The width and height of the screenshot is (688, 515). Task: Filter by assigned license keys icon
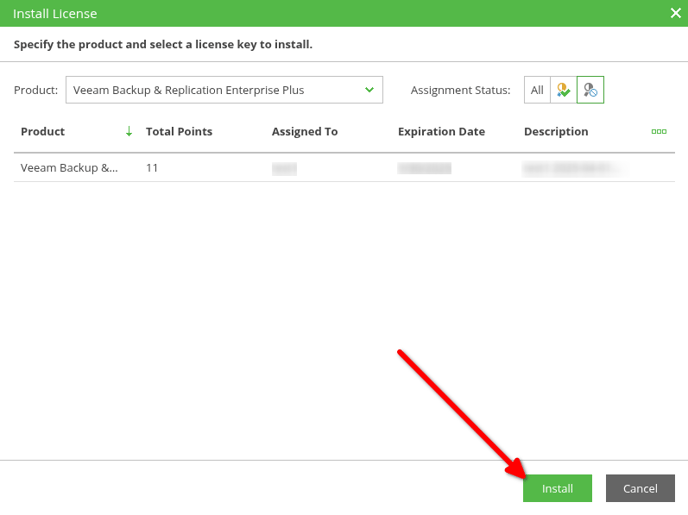(x=563, y=90)
